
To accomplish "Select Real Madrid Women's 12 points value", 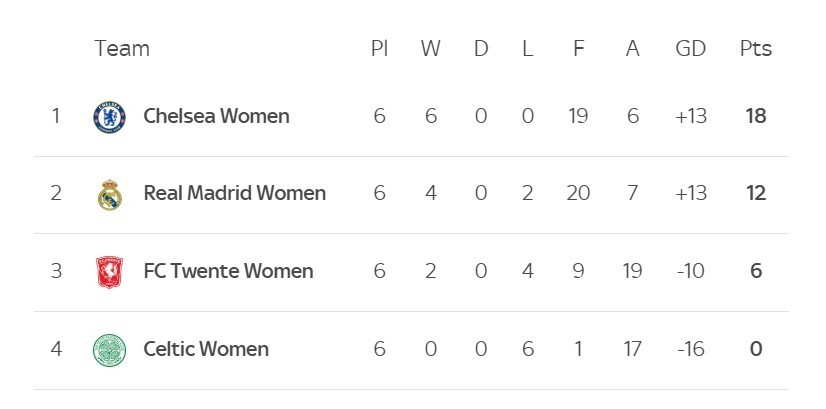I will [x=756, y=193].
